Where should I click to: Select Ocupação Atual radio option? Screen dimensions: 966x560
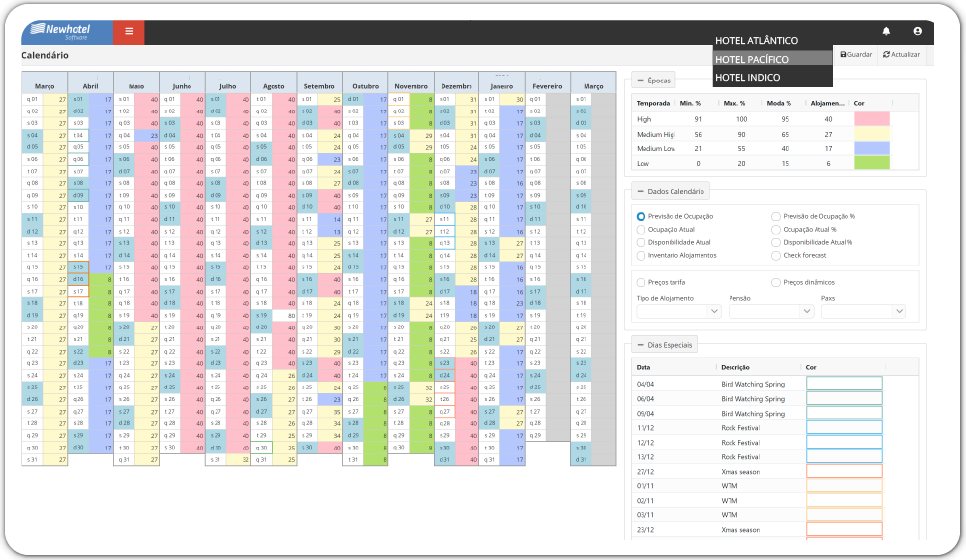pos(641,229)
